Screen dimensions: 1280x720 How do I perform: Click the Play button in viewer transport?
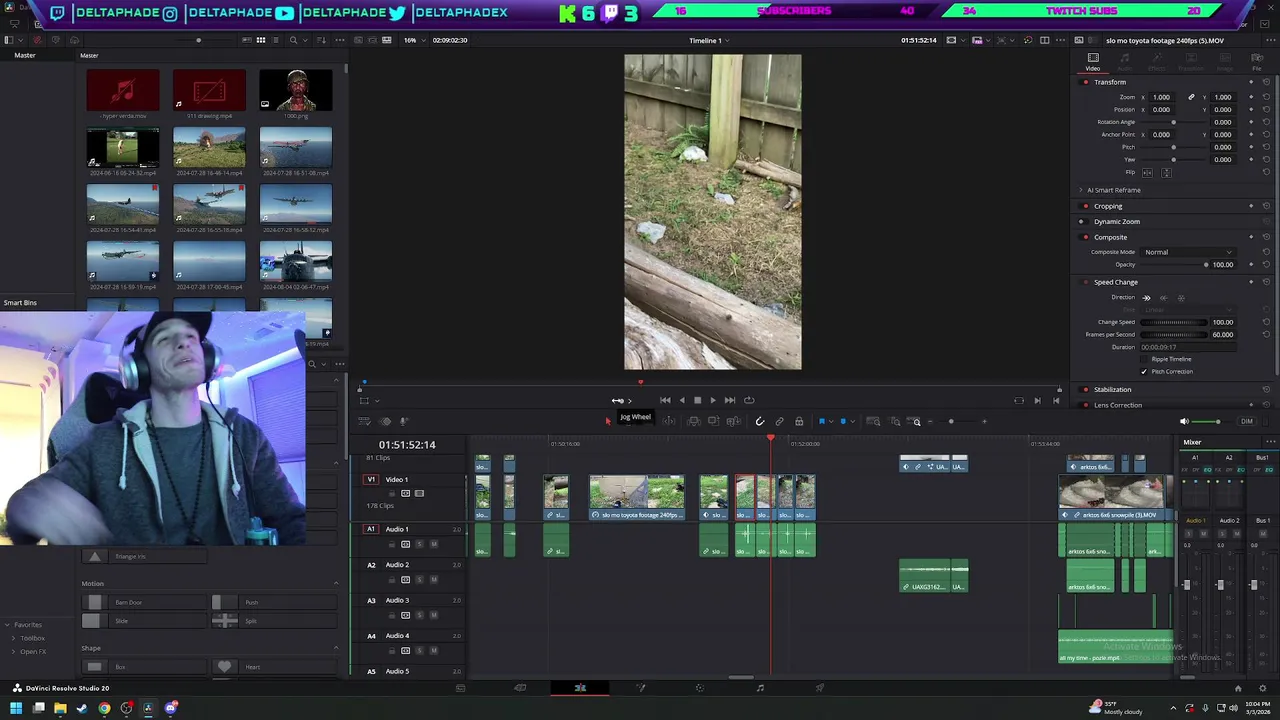pos(713,400)
